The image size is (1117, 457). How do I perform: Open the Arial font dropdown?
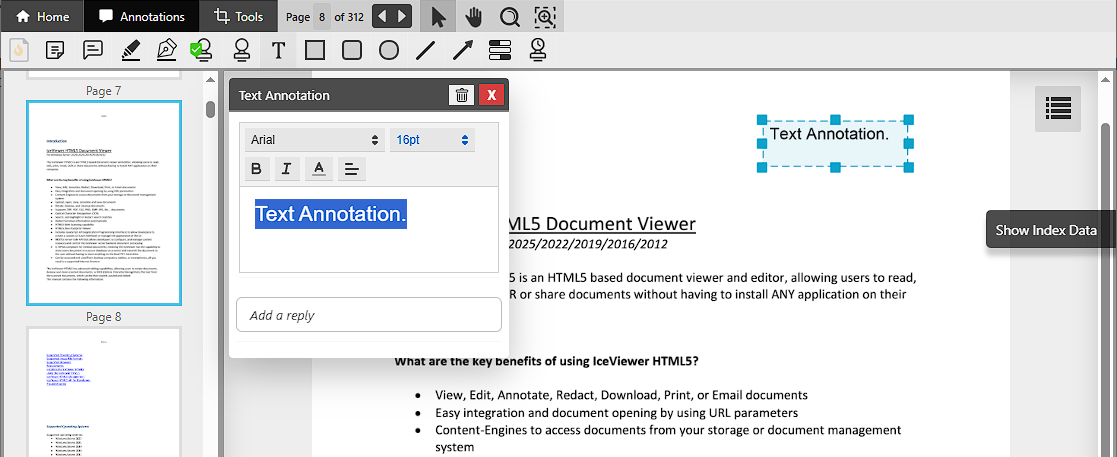pos(314,140)
